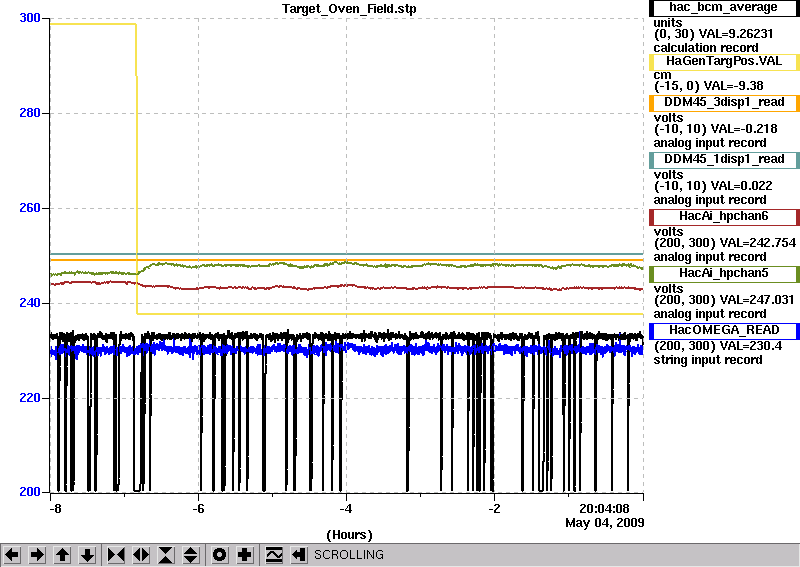The width and height of the screenshot is (800, 567).
Task: Click the VAL=-0.218 readout
Action: tap(742, 129)
